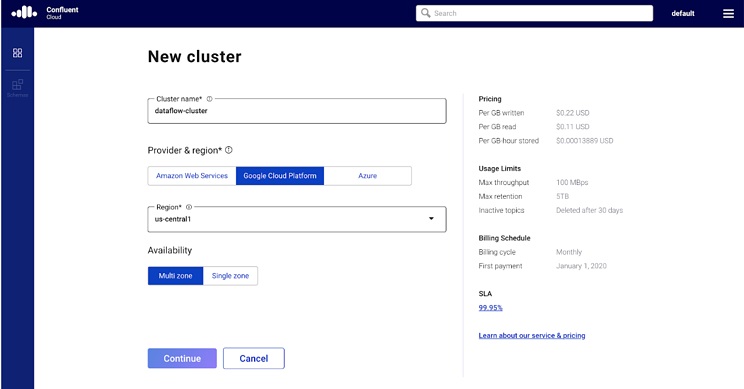The image size is (744, 389).
Task: Click the Max retention label
Action: (x=501, y=196)
